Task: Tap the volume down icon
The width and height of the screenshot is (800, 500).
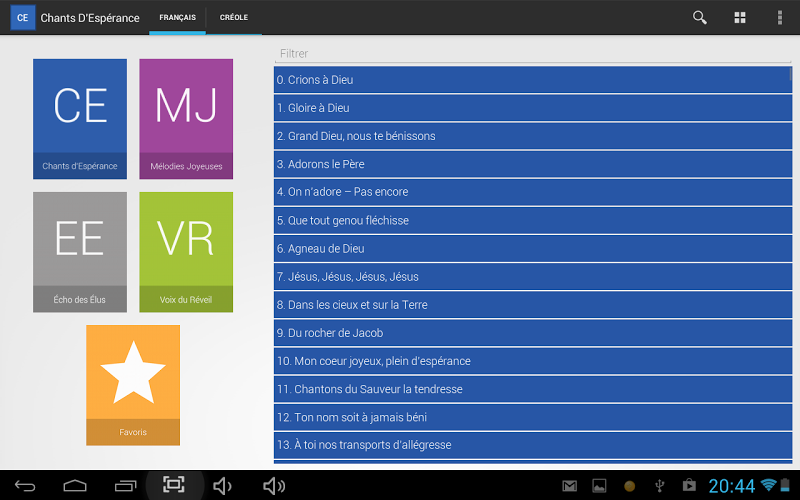Action: [x=222, y=486]
